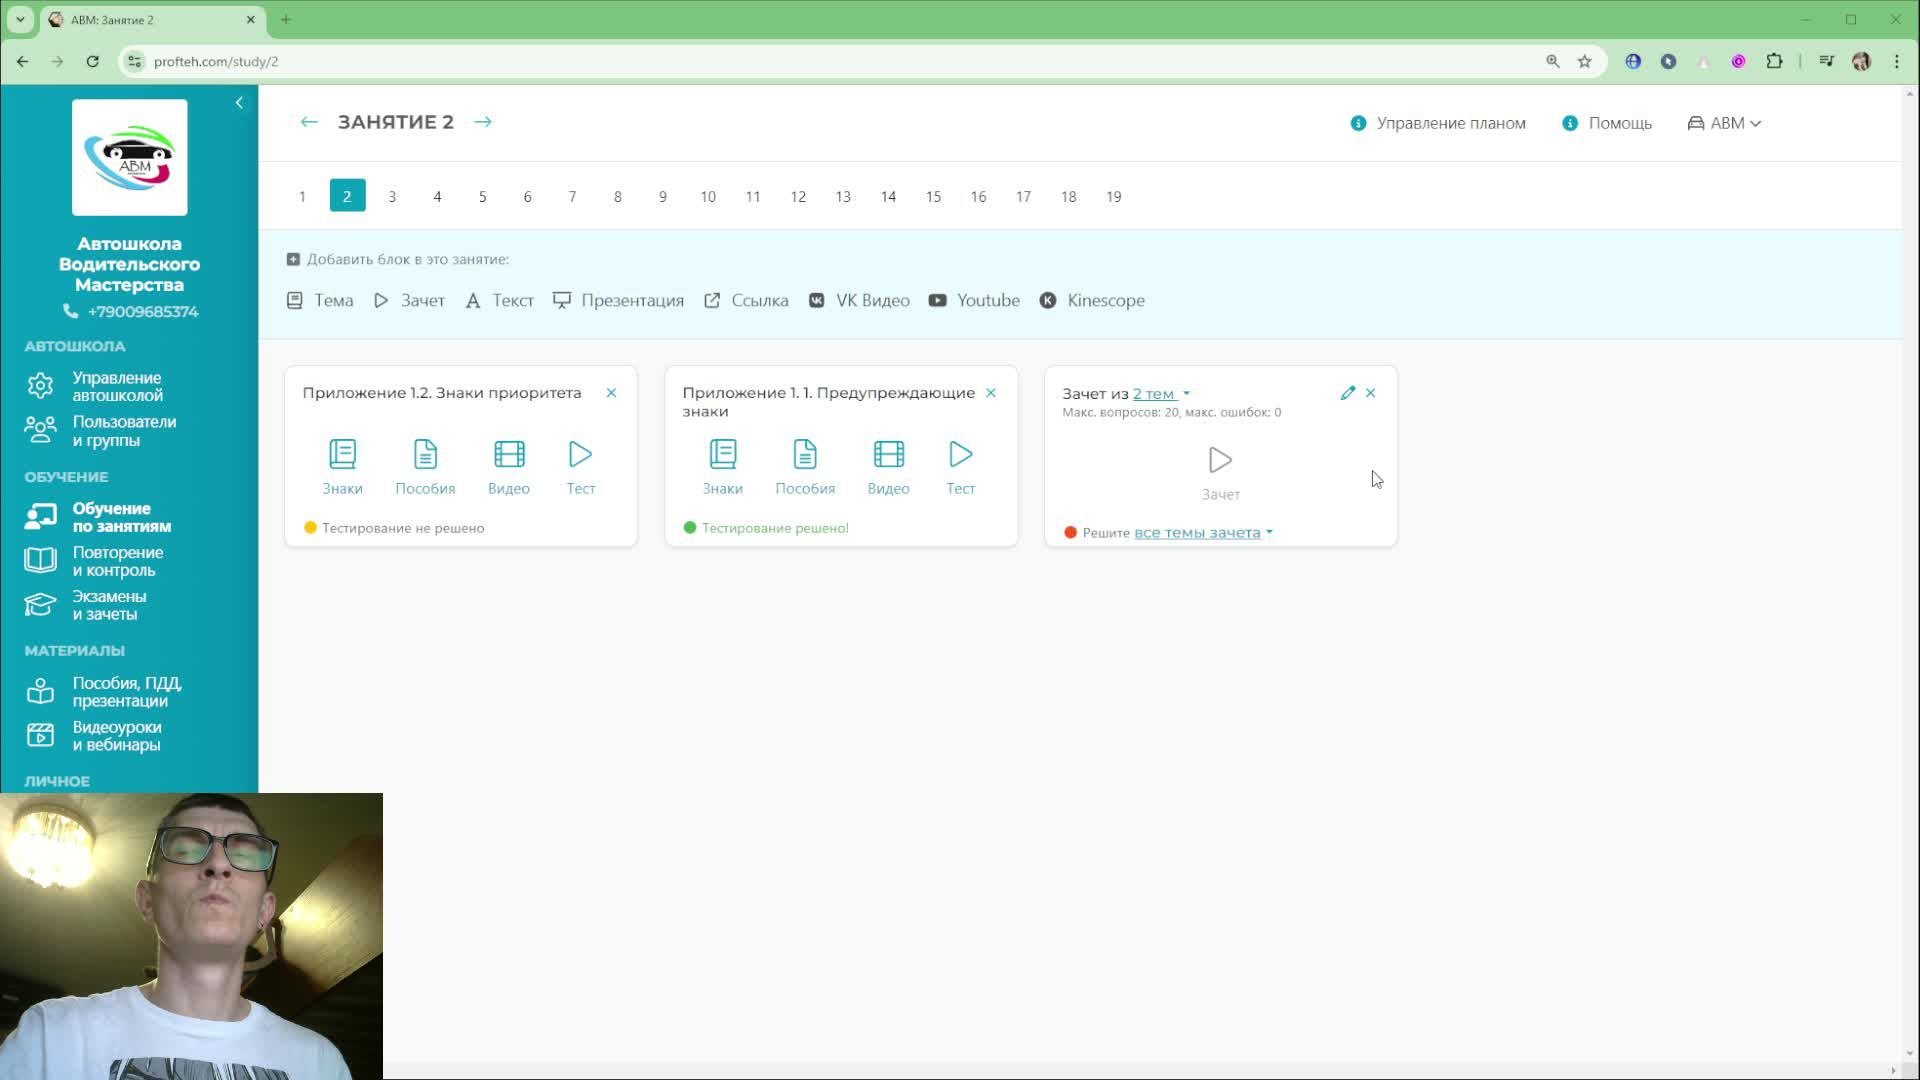Open the 2 тем dropdown
Image resolution: width=1920 pixels, height=1080 pixels.
point(1160,394)
